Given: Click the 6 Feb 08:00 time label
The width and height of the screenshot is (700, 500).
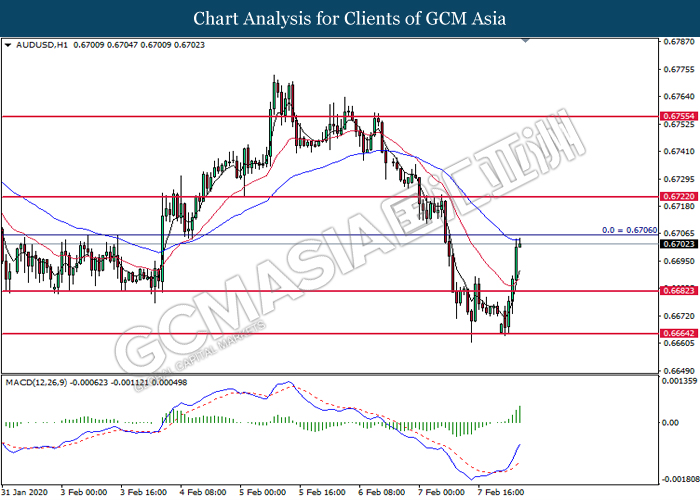Looking at the screenshot, I should tap(381, 492).
